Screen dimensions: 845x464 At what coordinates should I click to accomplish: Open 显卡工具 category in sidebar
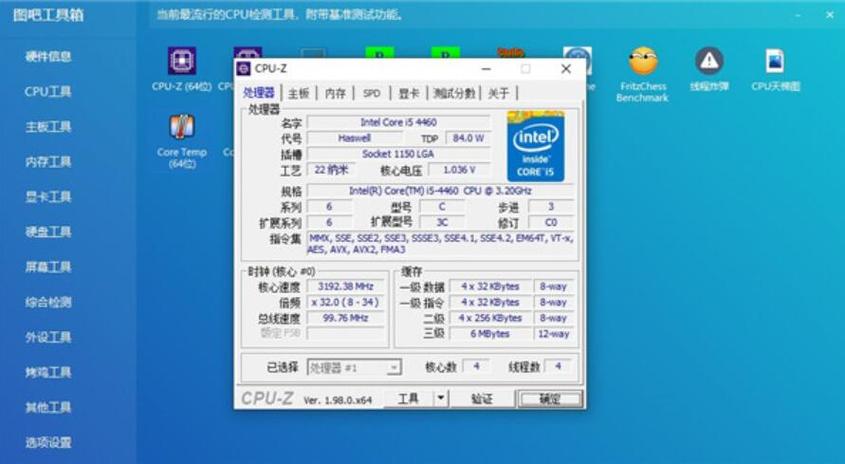[48, 197]
